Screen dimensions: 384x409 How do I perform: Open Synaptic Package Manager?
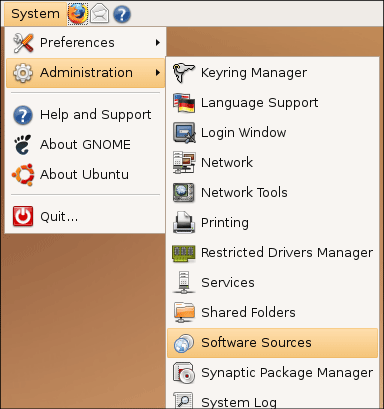272,372
